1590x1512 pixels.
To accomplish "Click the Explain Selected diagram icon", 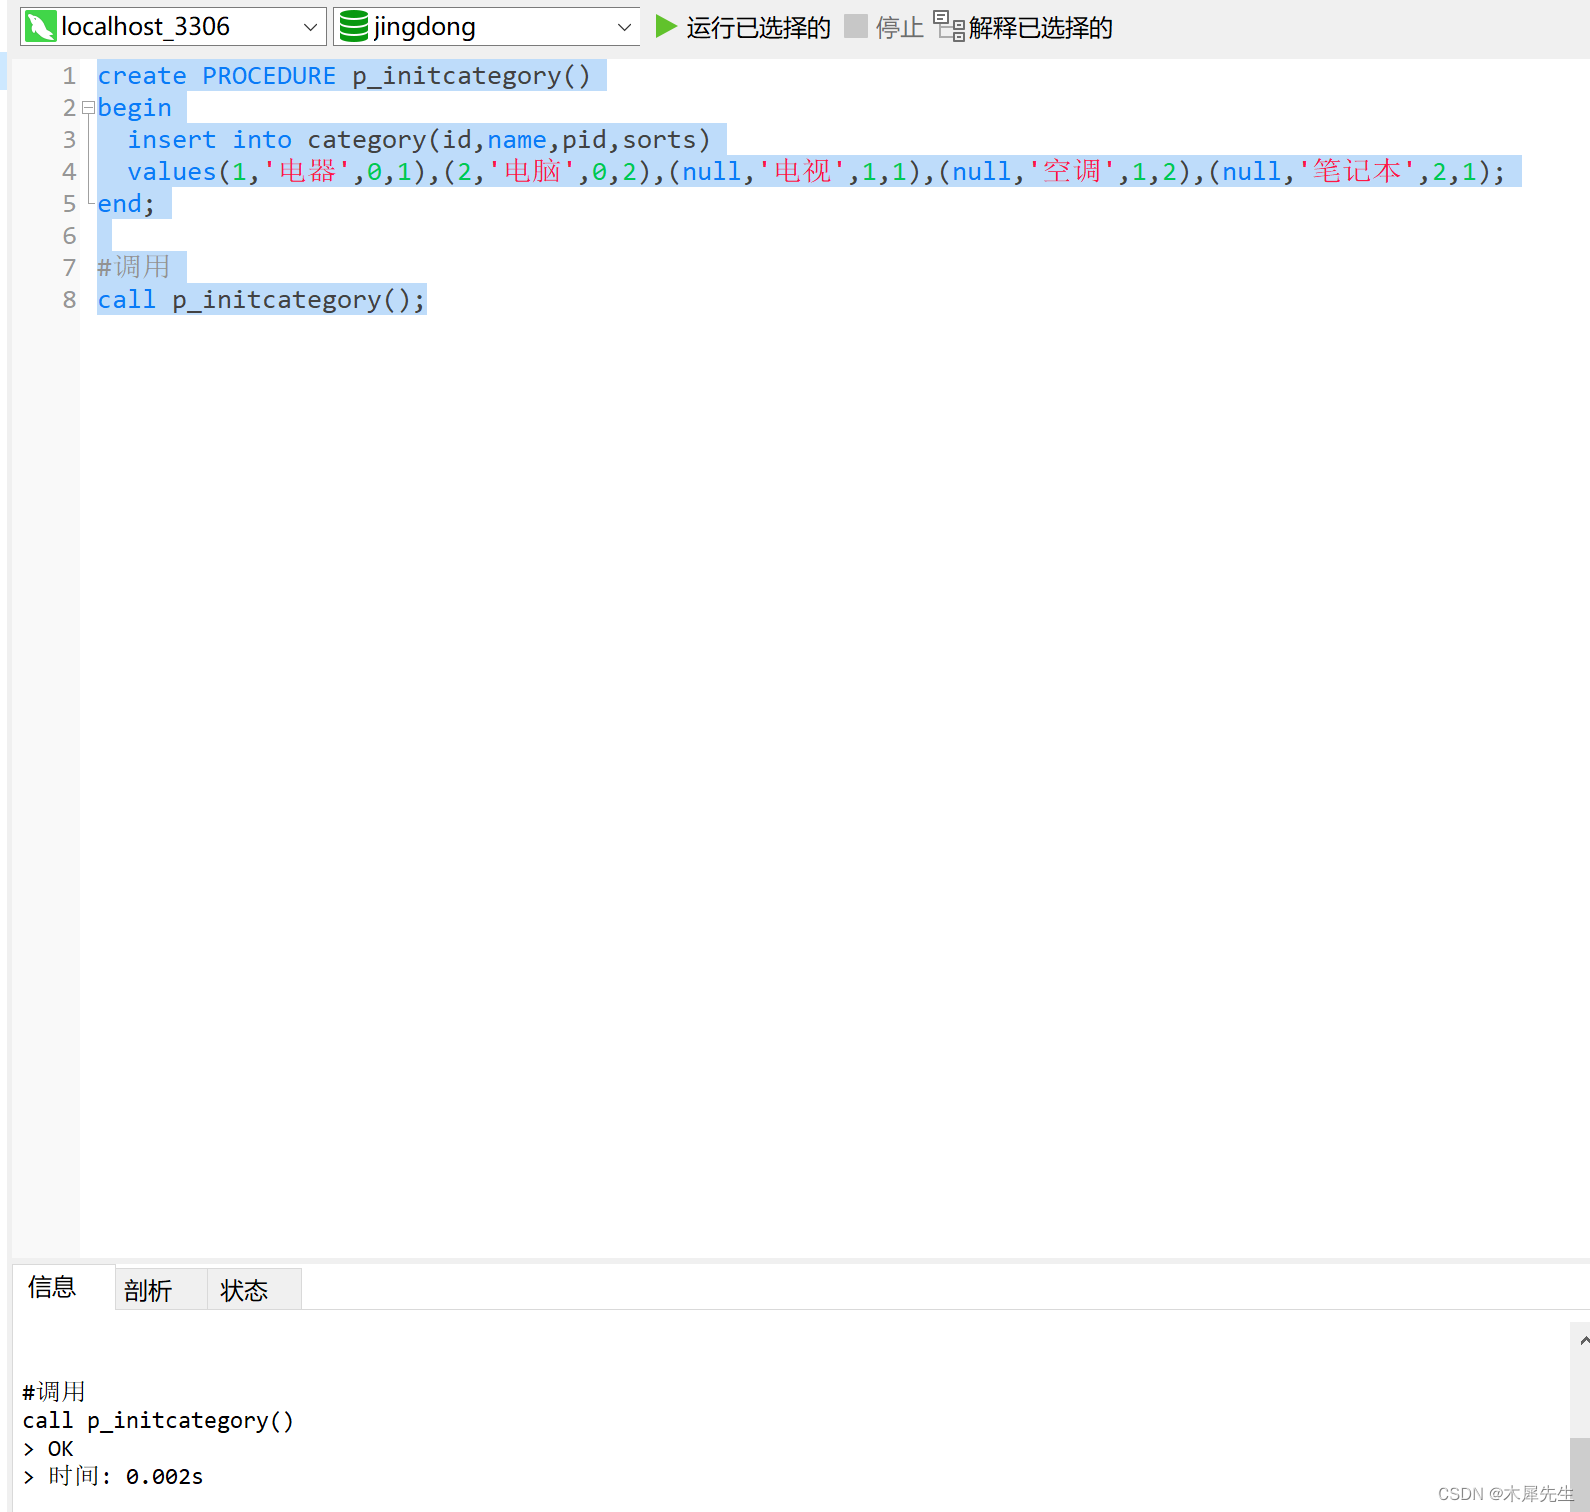I will [949, 26].
